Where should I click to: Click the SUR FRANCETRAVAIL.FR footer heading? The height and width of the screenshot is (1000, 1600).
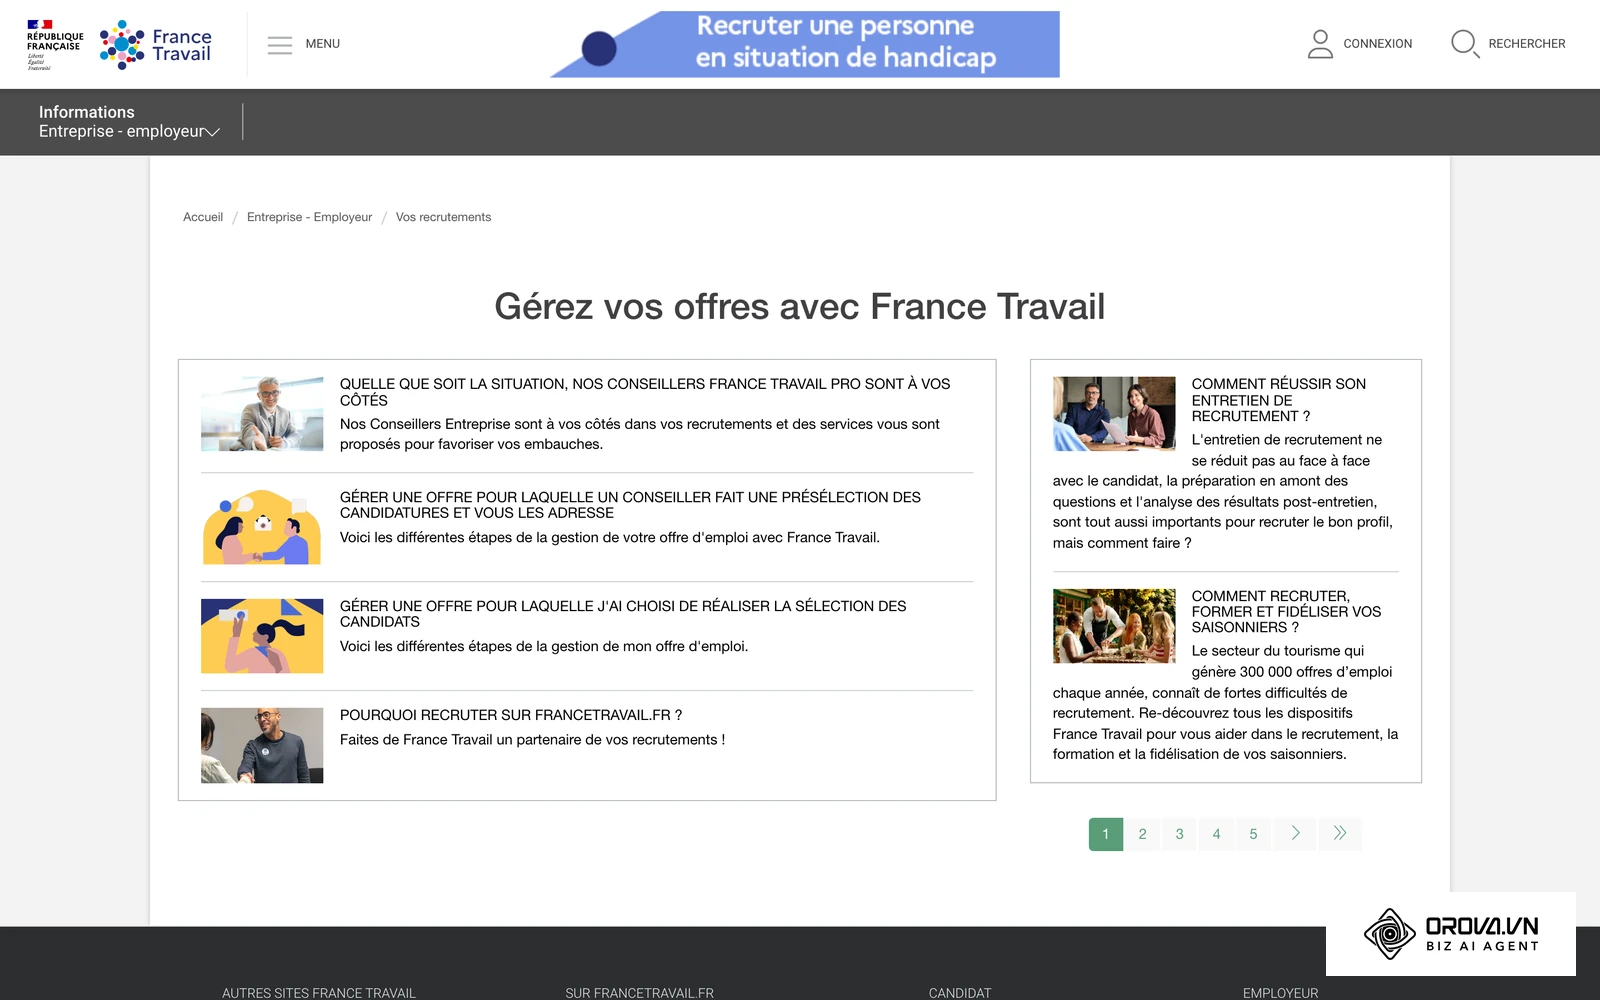(640, 993)
